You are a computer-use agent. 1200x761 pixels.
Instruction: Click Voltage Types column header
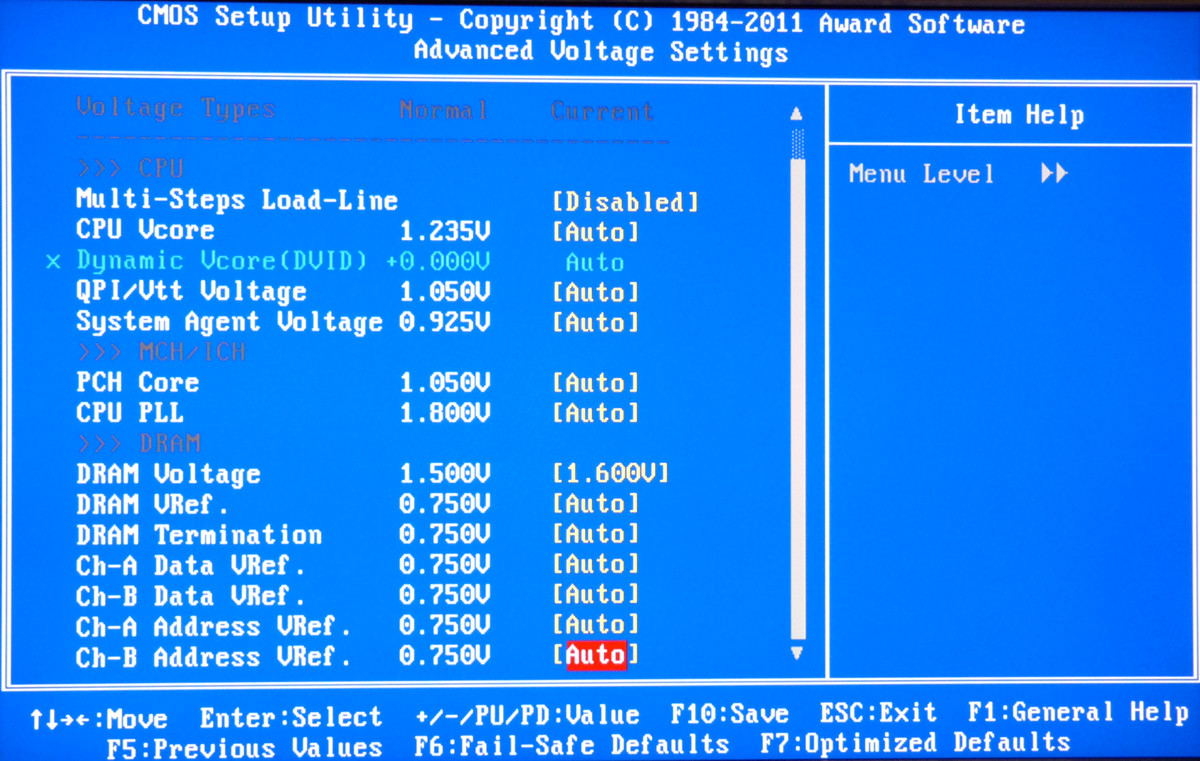(x=176, y=108)
